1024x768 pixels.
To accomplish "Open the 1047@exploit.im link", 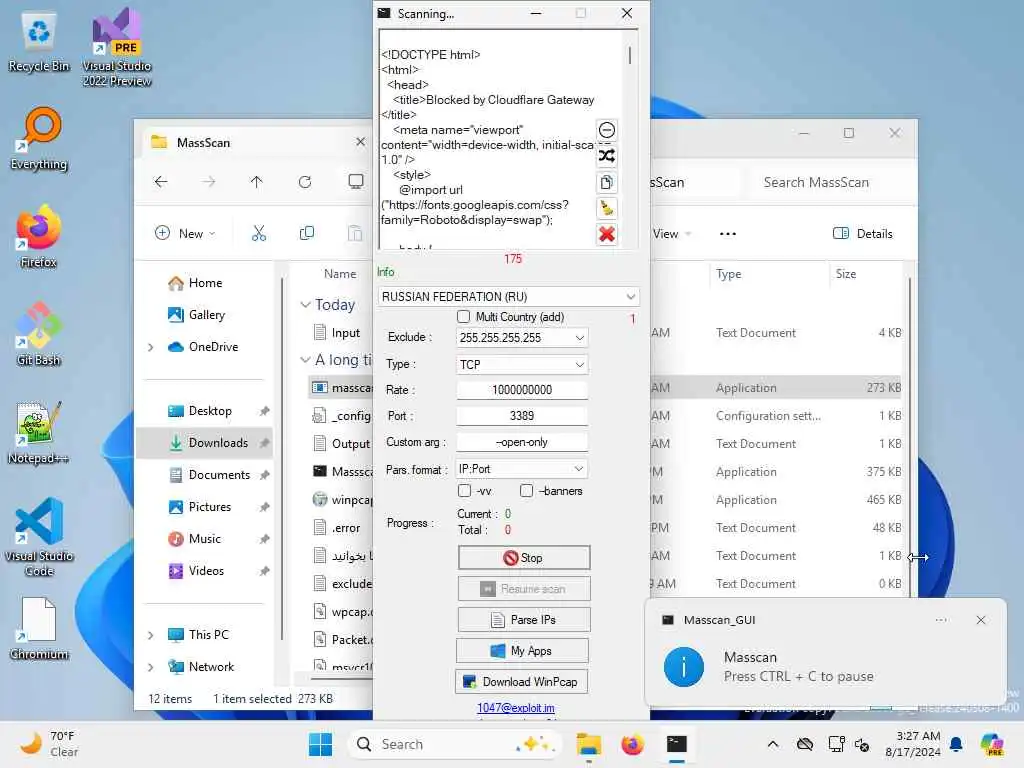I will point(515,708).
